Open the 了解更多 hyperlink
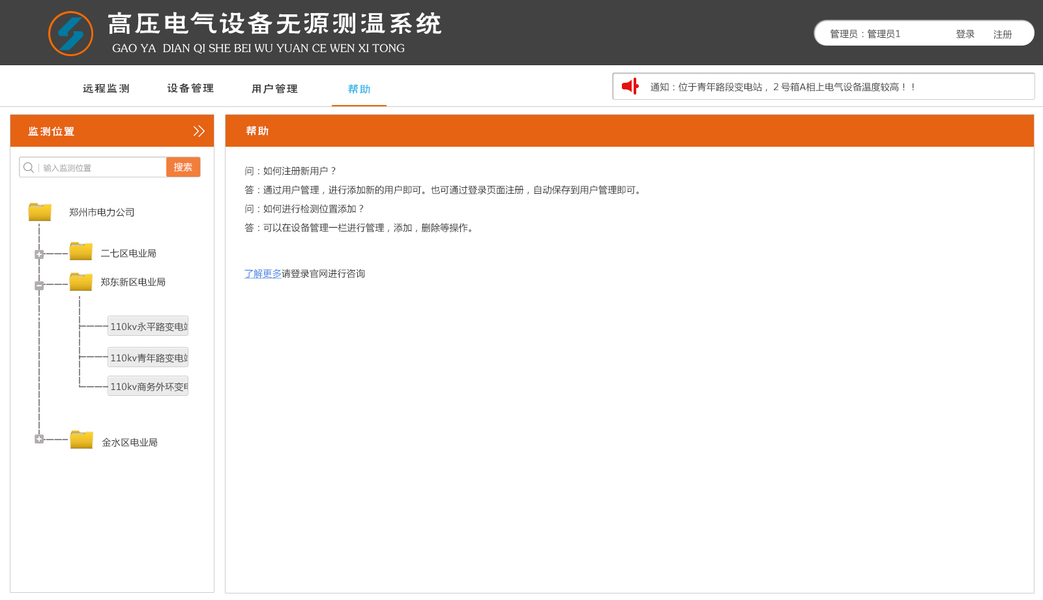 (x=263, y=273)
